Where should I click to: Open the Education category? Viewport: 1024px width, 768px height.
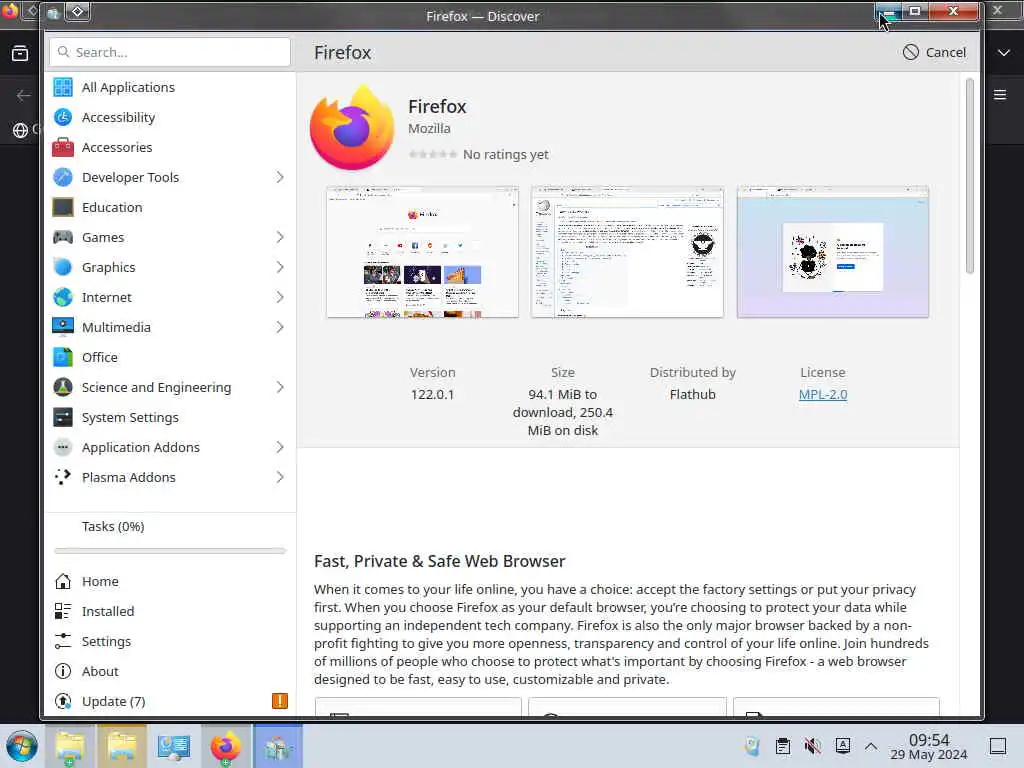170,207
